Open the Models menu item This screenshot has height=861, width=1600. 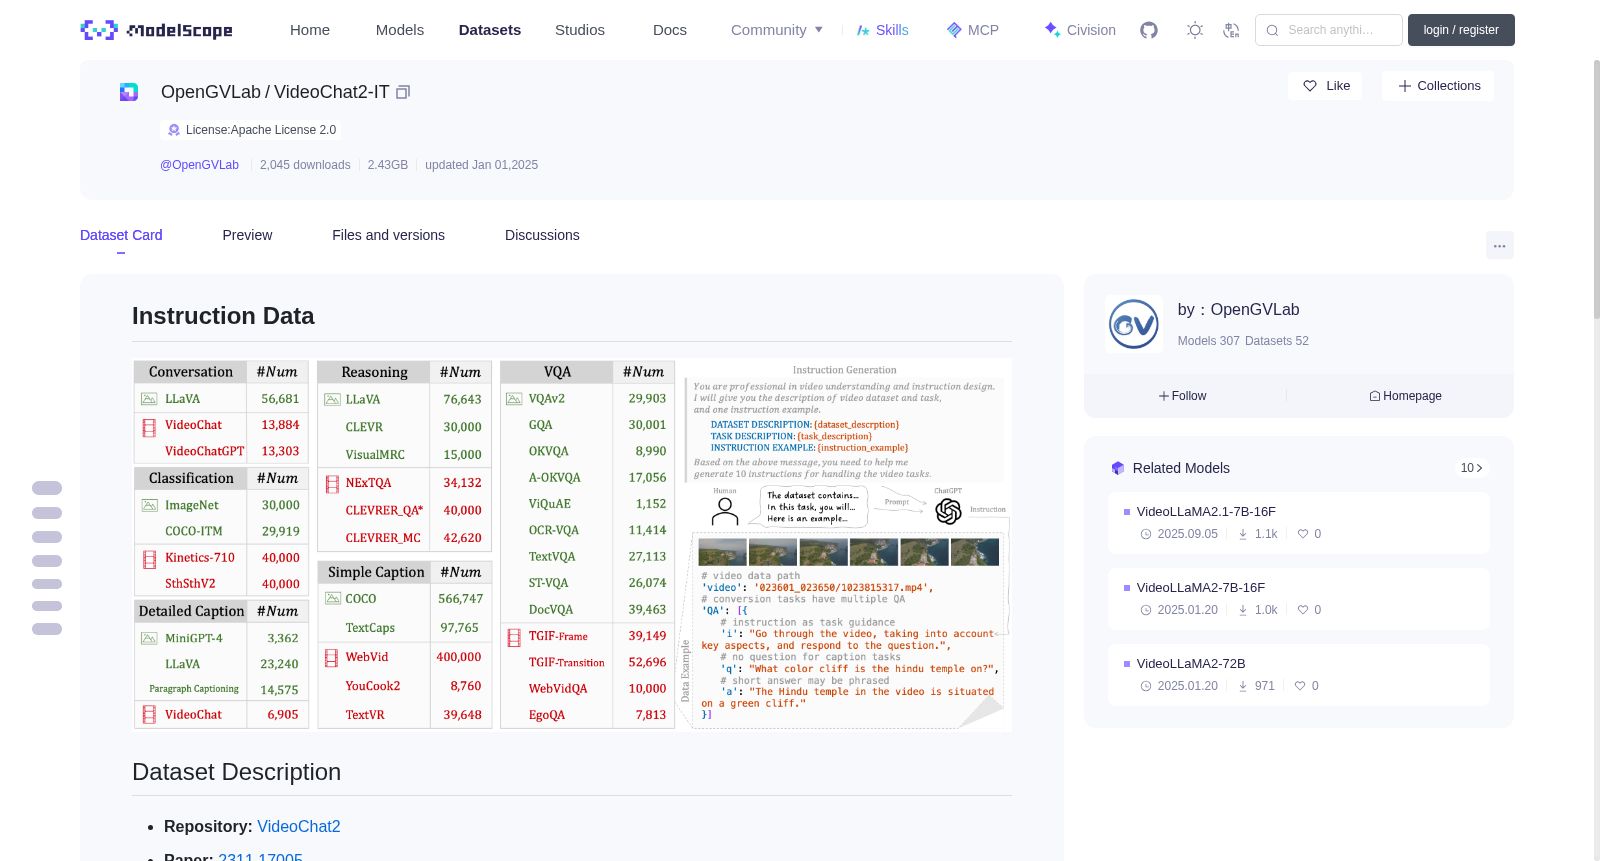pyautogui.click(x=400, y=30)
